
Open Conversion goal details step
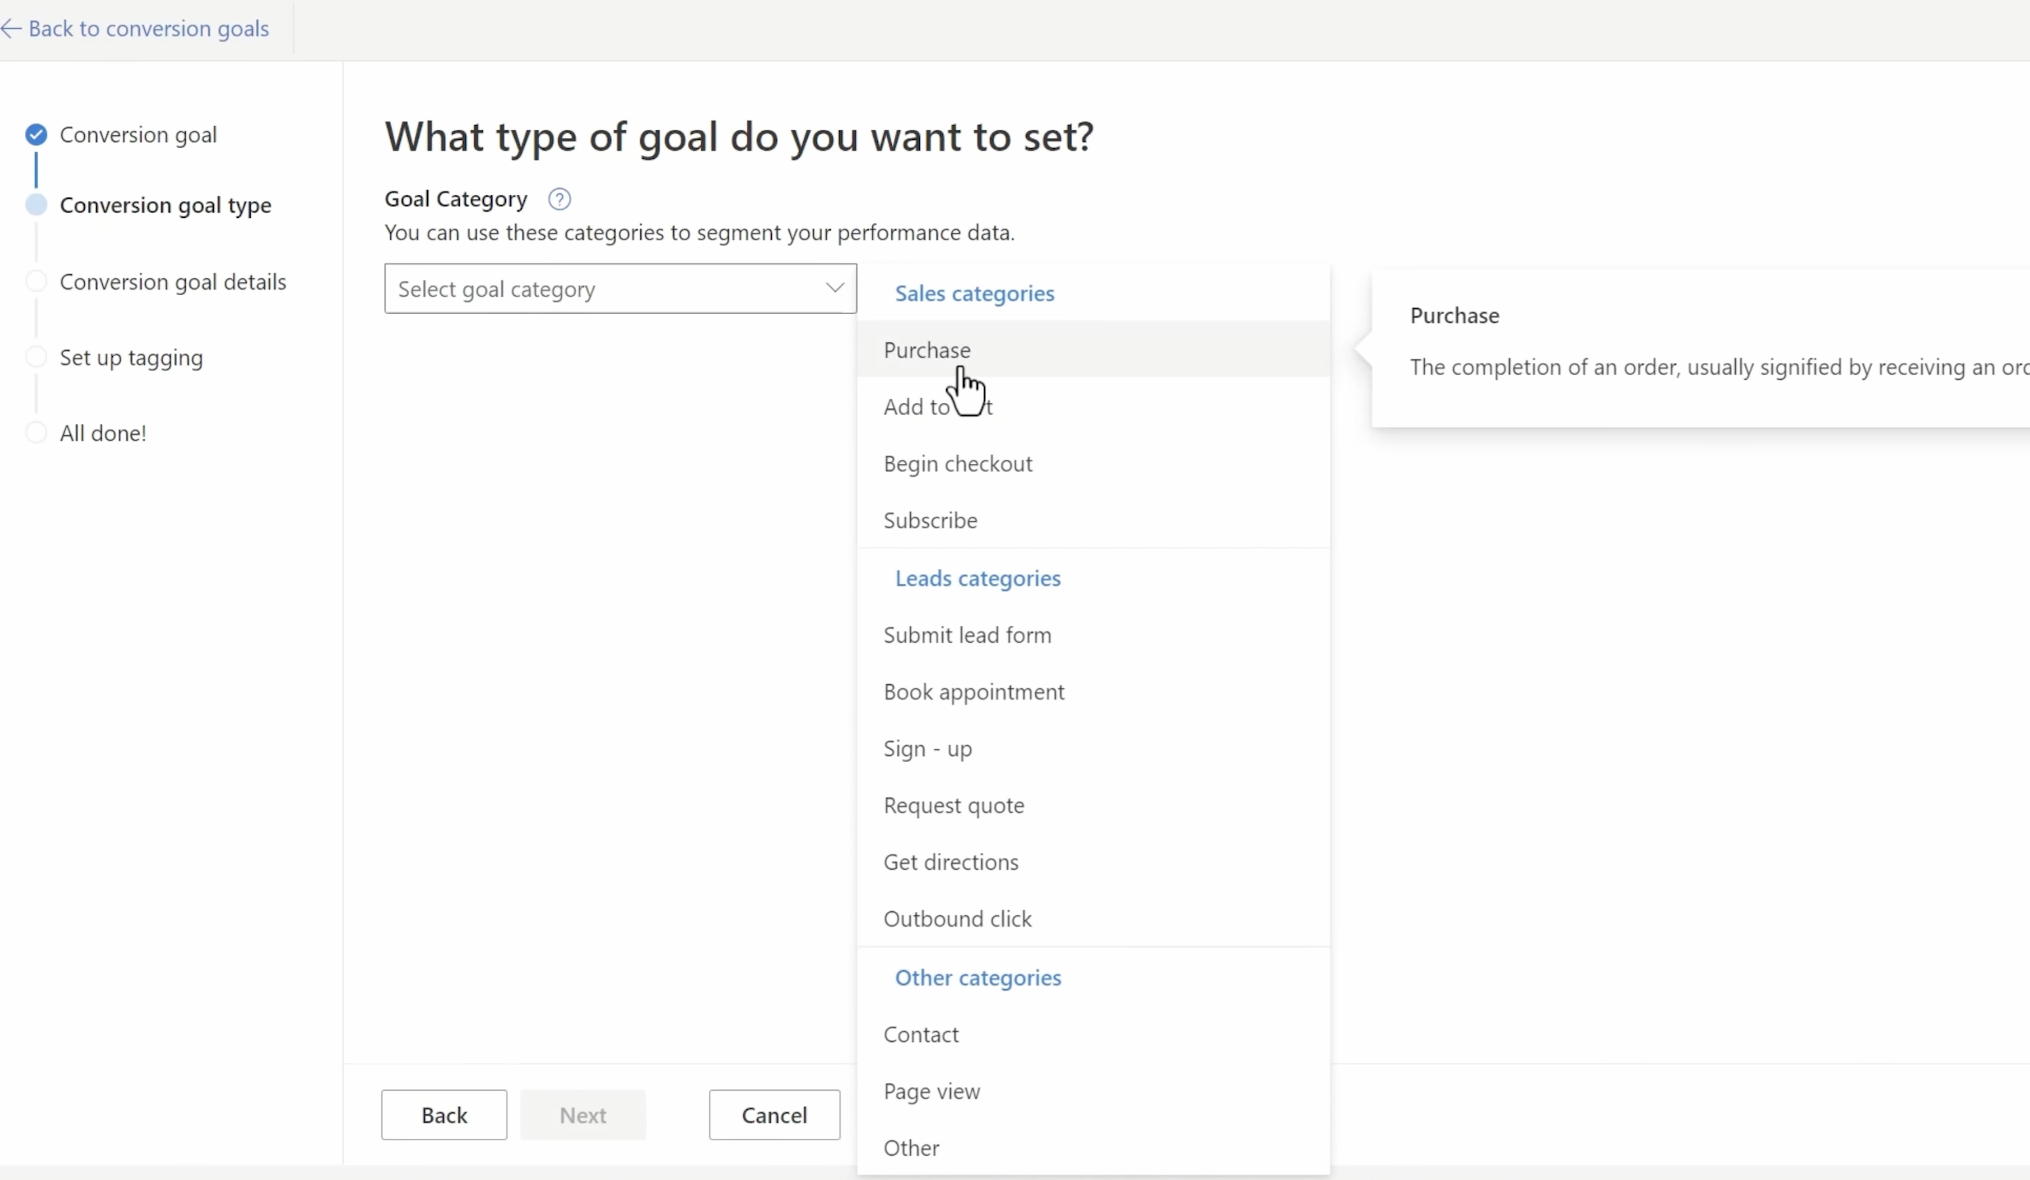pyautogui.click(x=173, y=282)
